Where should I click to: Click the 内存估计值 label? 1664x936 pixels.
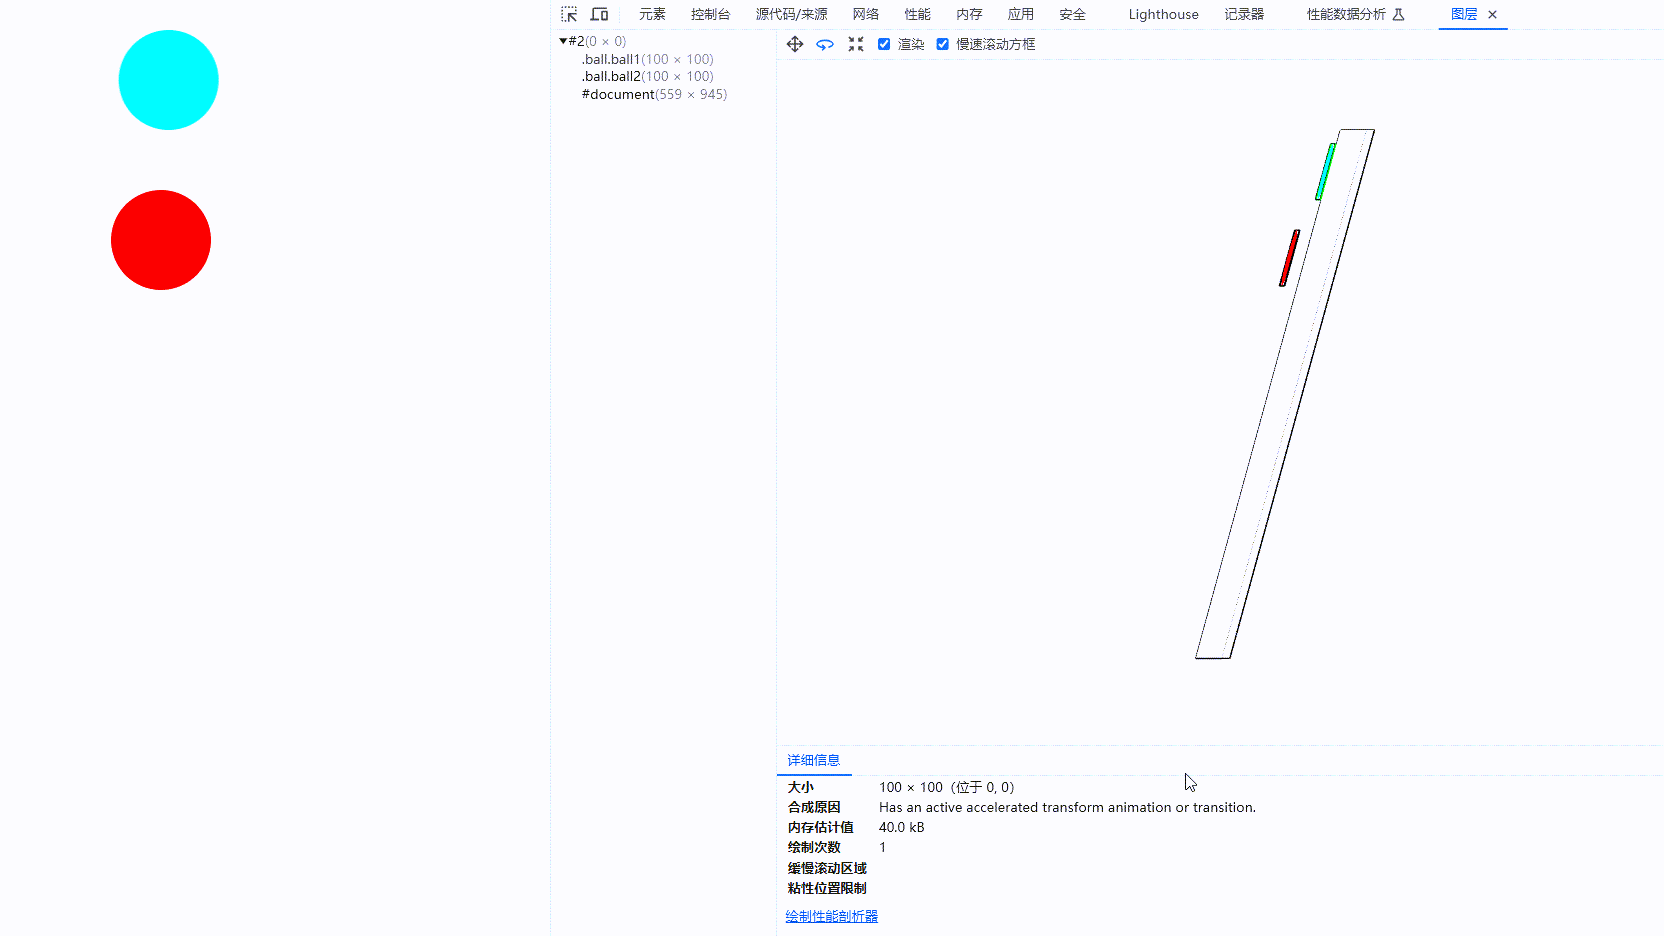(x=820, y=827)
